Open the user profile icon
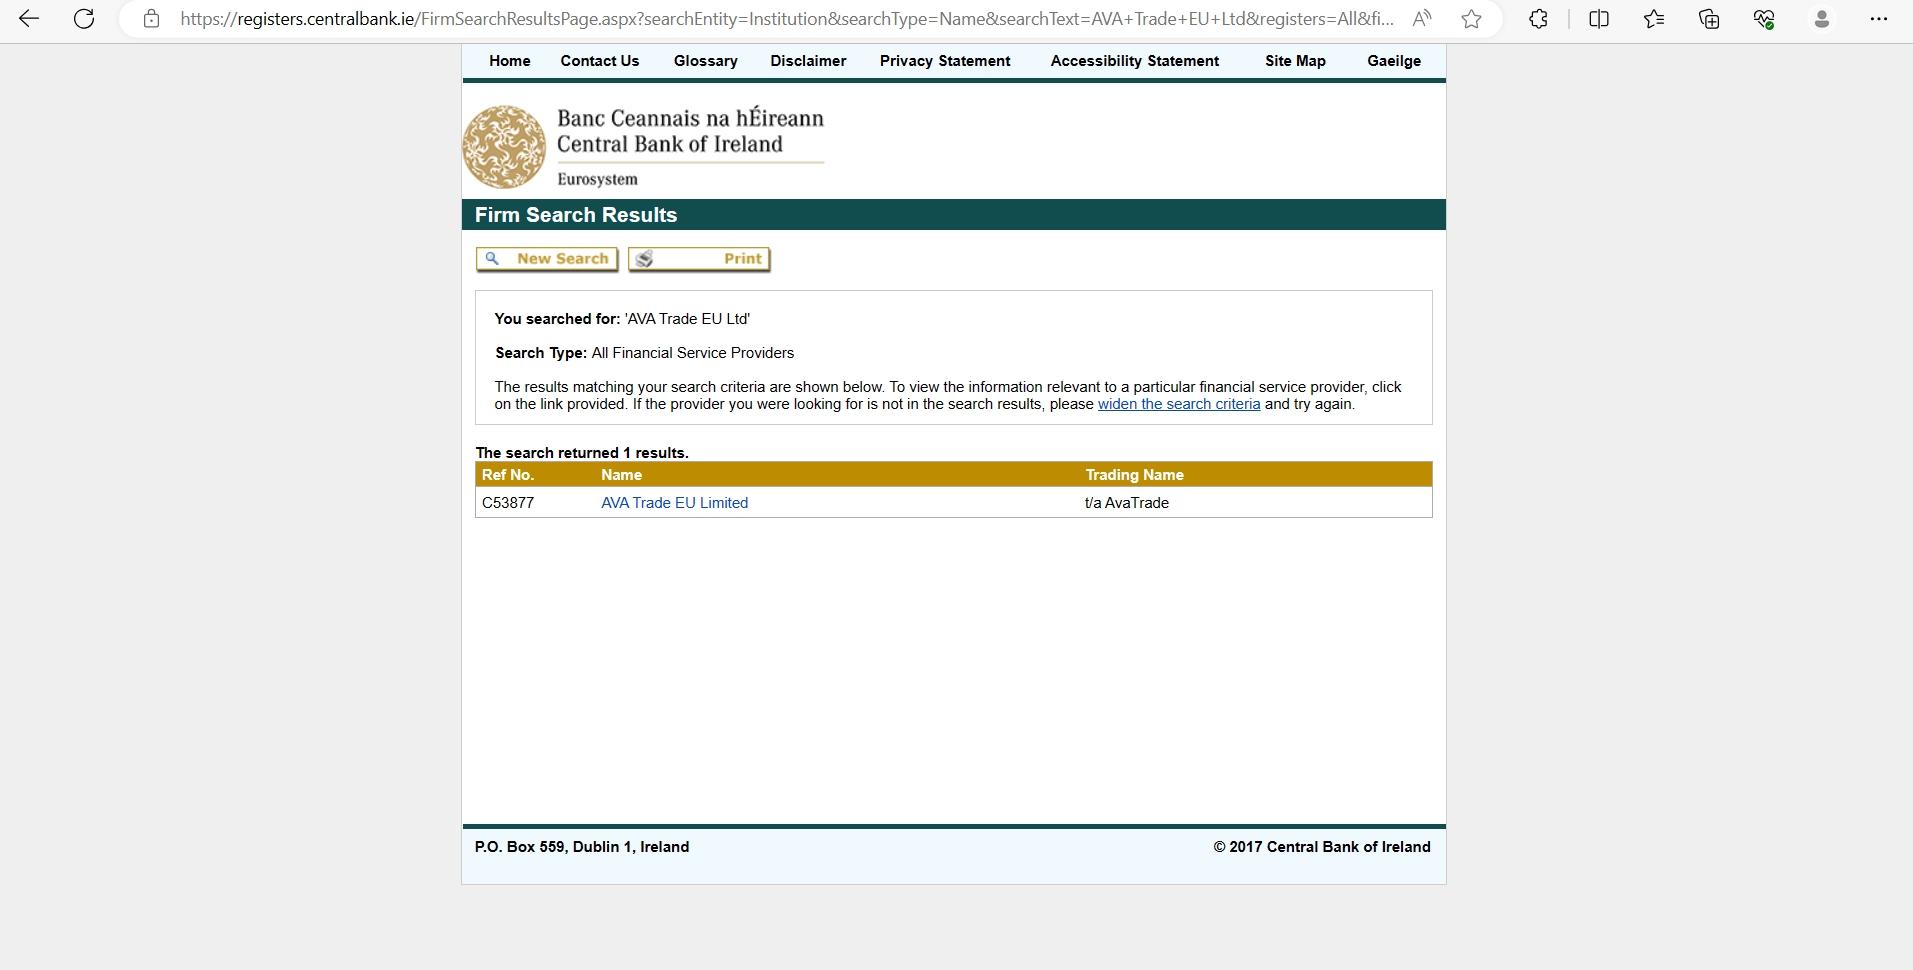 tap(1822, 19)
